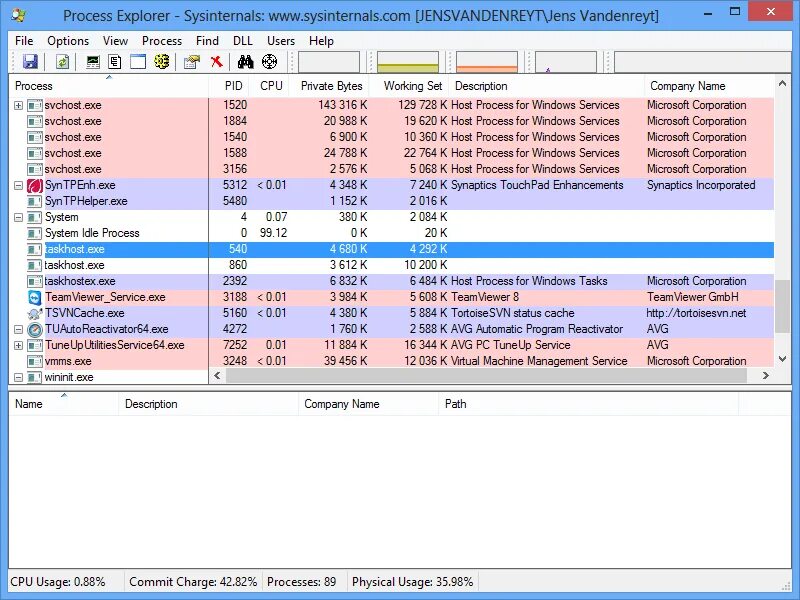Viewport: 800px width, 600px height.
Task: Sort upper pane by Description column header
Action: click(x=546, y=86)
